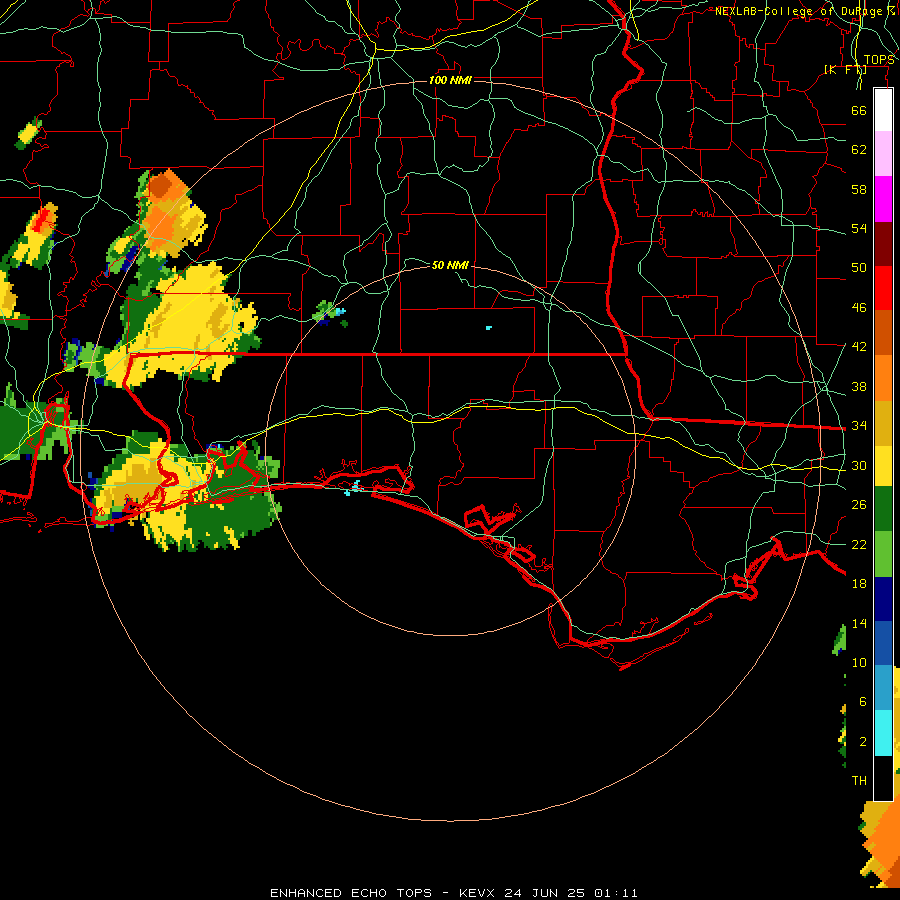Click the 30 scale label
900x900 pixels.
pyautogui.click(x=859, y=465)
